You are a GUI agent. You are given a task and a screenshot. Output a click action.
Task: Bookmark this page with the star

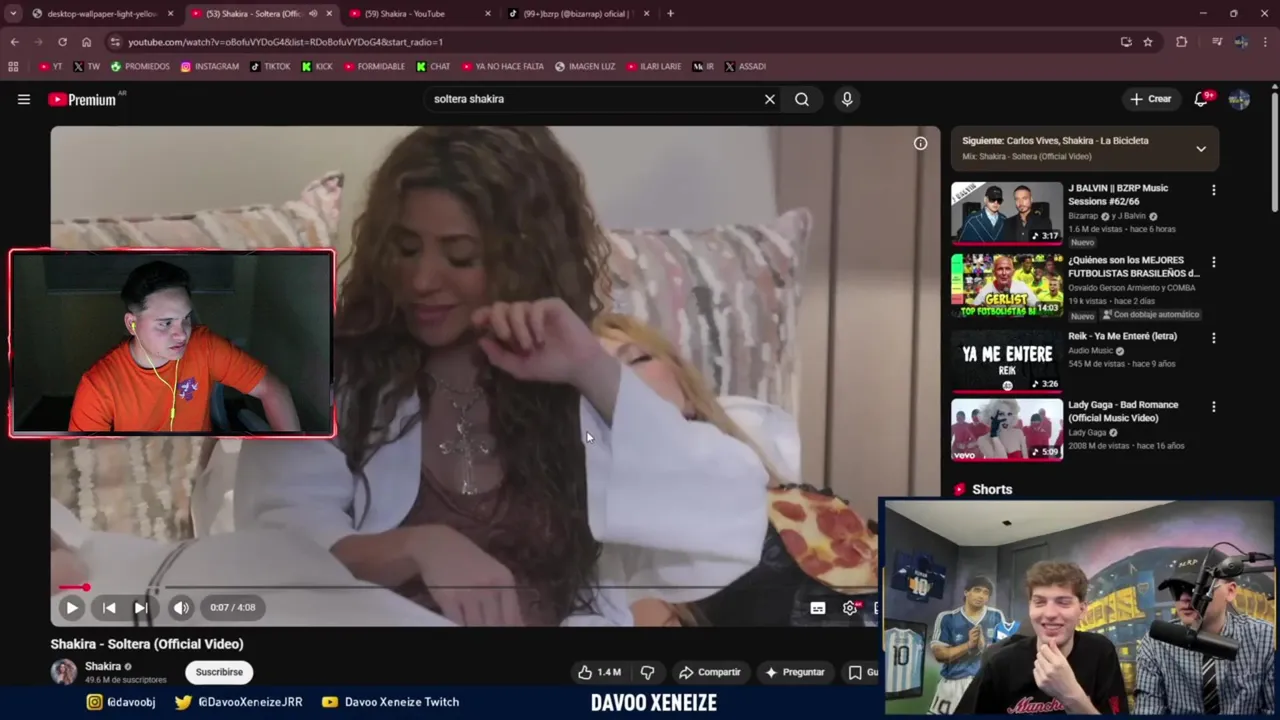[x=1148, y=42]
